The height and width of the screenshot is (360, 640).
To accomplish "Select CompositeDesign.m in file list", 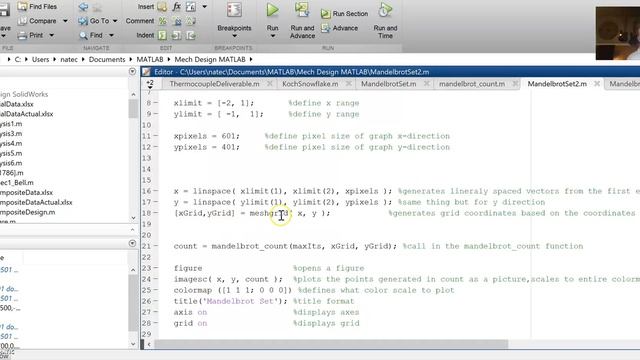I will (27, 212).
